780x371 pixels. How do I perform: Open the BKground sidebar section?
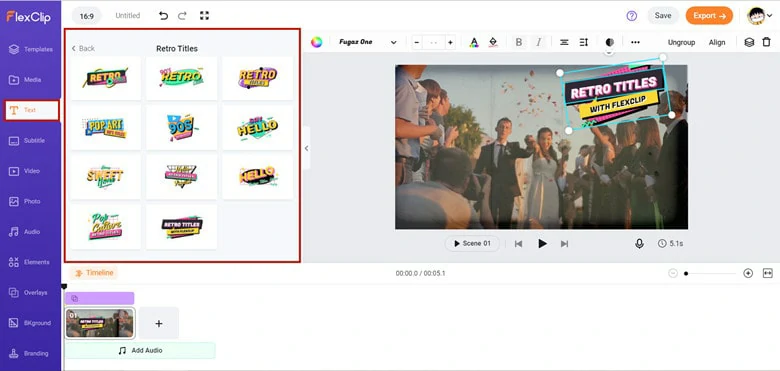[x=30, y=323]
